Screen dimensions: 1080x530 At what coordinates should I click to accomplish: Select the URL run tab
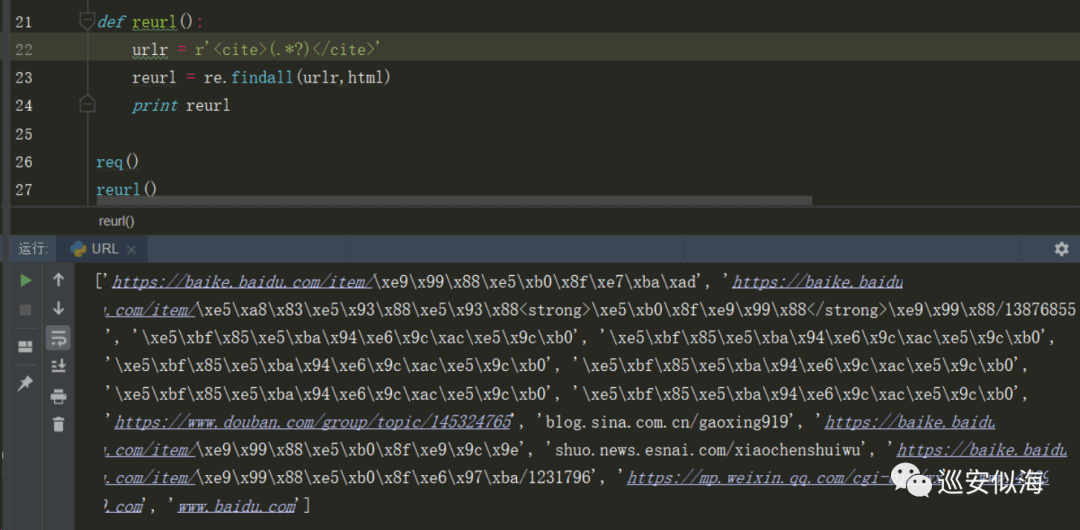click(104, 249)
